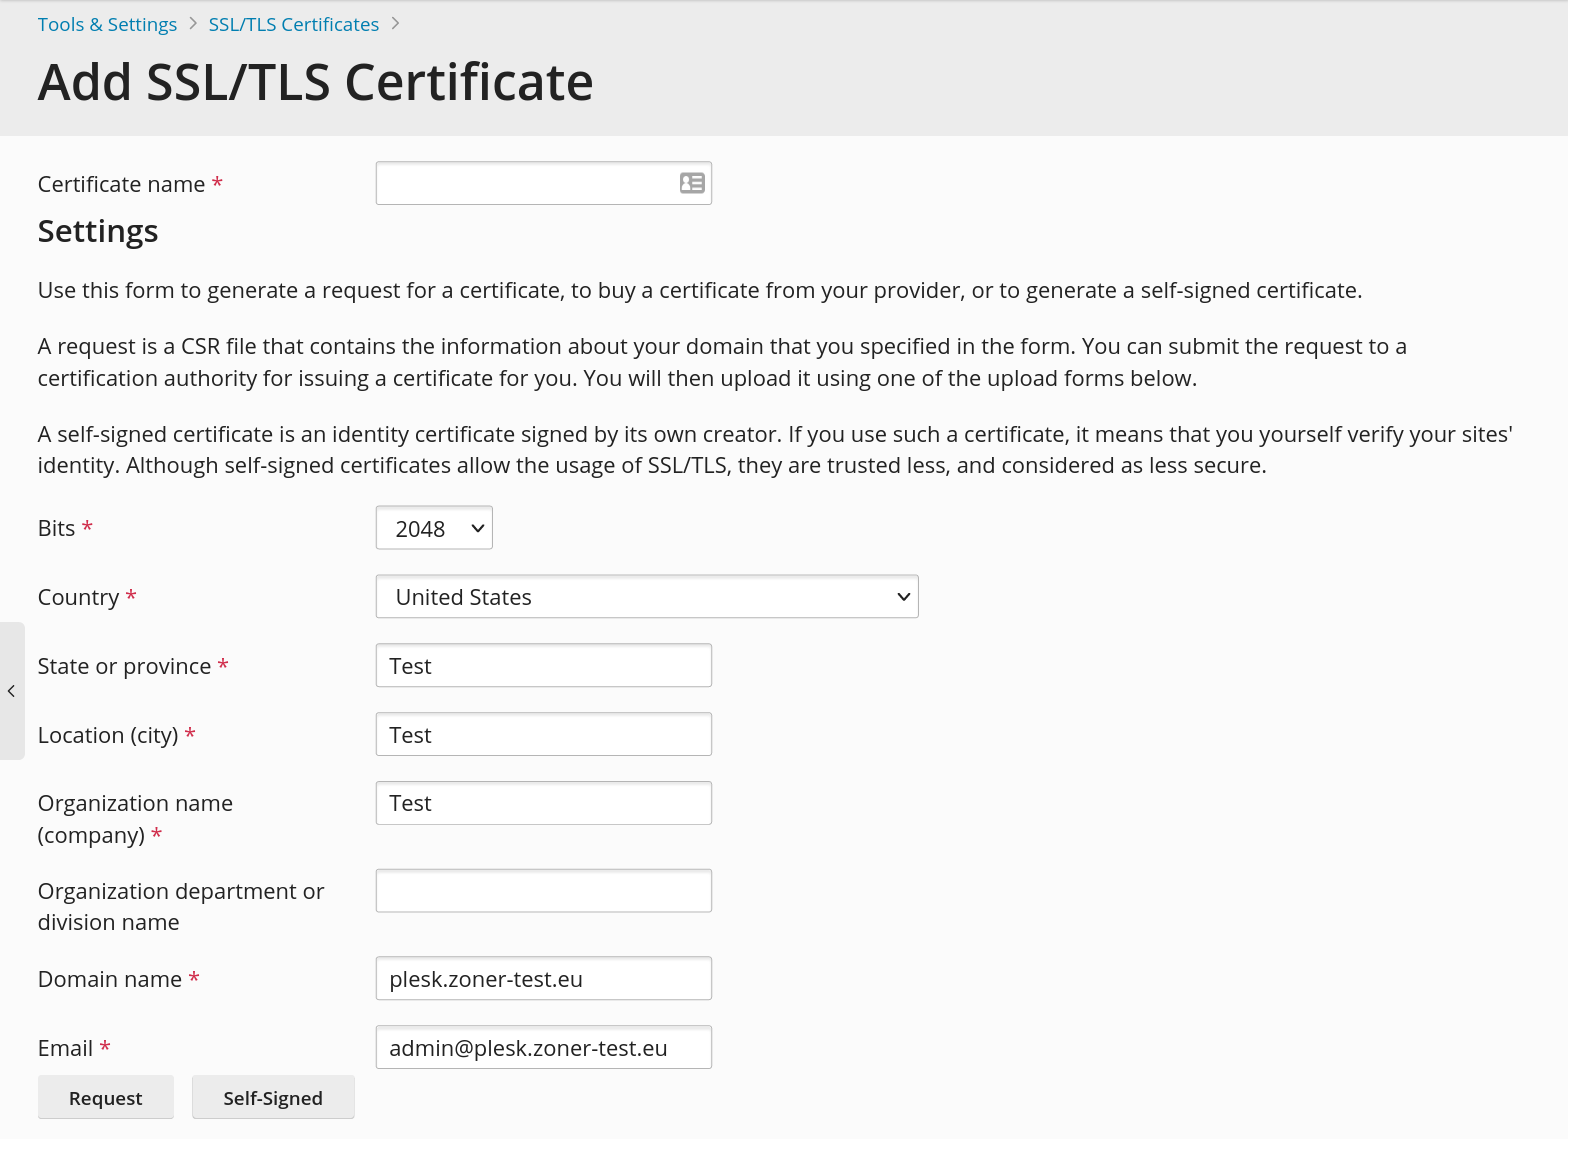Click the Settings section heading
The width and height of the screenshot is (1582, 1149).
click(x=98, y=231)
